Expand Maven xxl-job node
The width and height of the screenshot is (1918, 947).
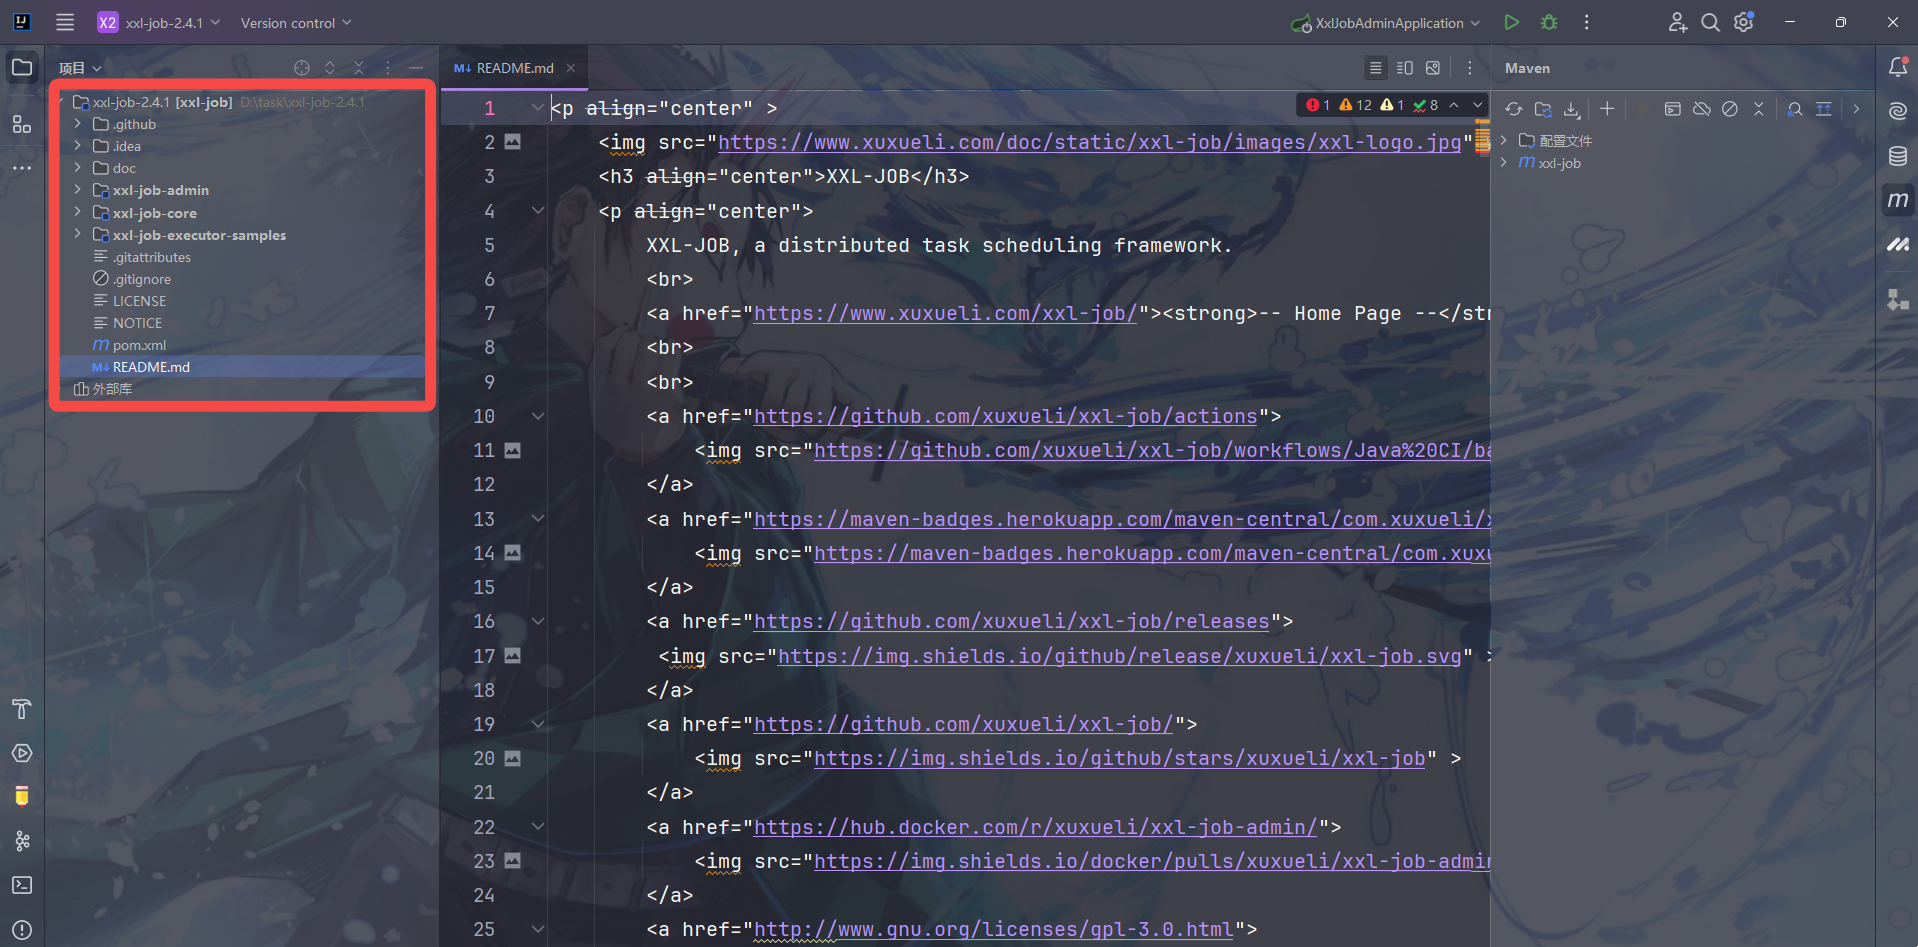[1504, 162]
